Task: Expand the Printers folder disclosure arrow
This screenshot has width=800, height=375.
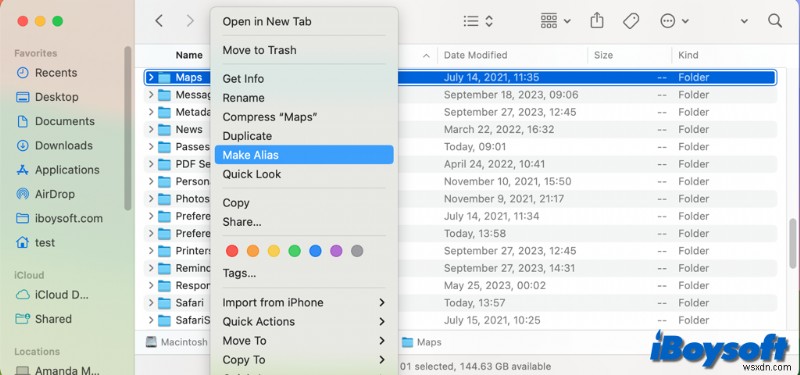Action: 151,251
